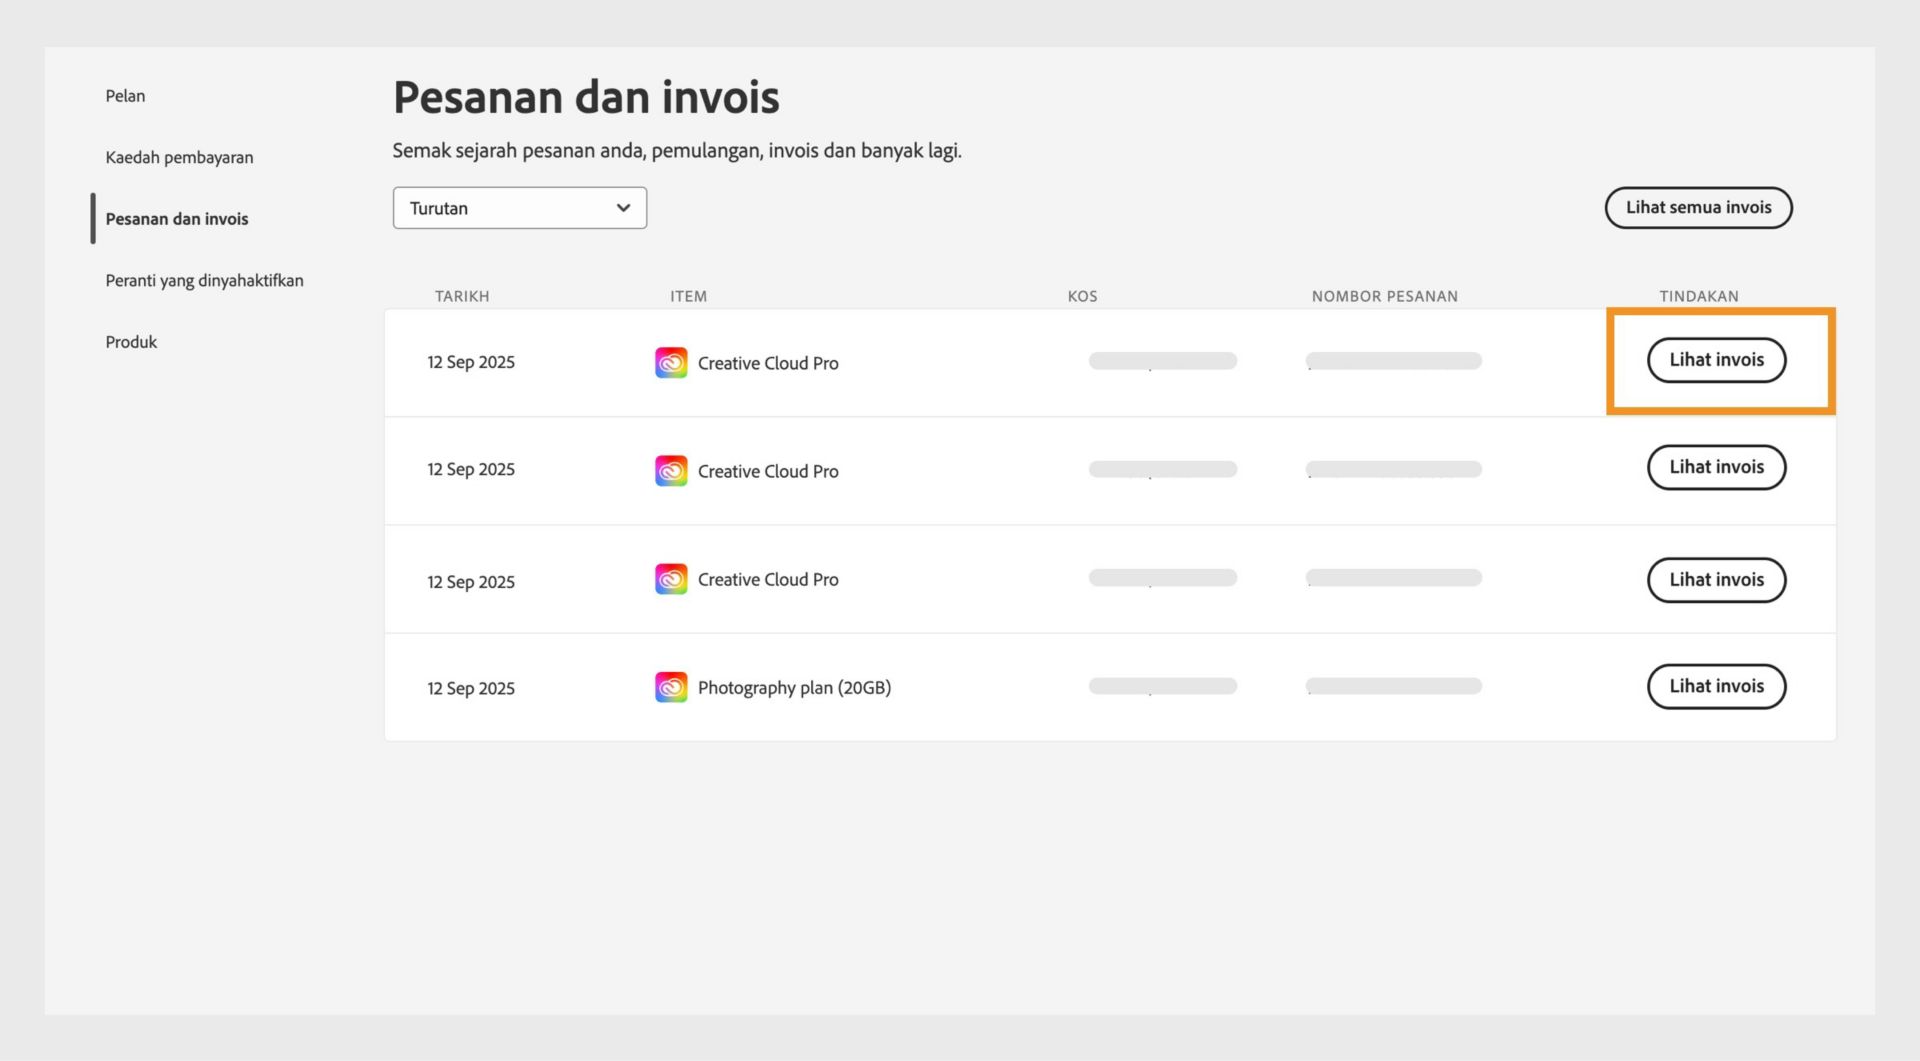Lihat invois for Photography plan (20GB)

pos(1716,687)
